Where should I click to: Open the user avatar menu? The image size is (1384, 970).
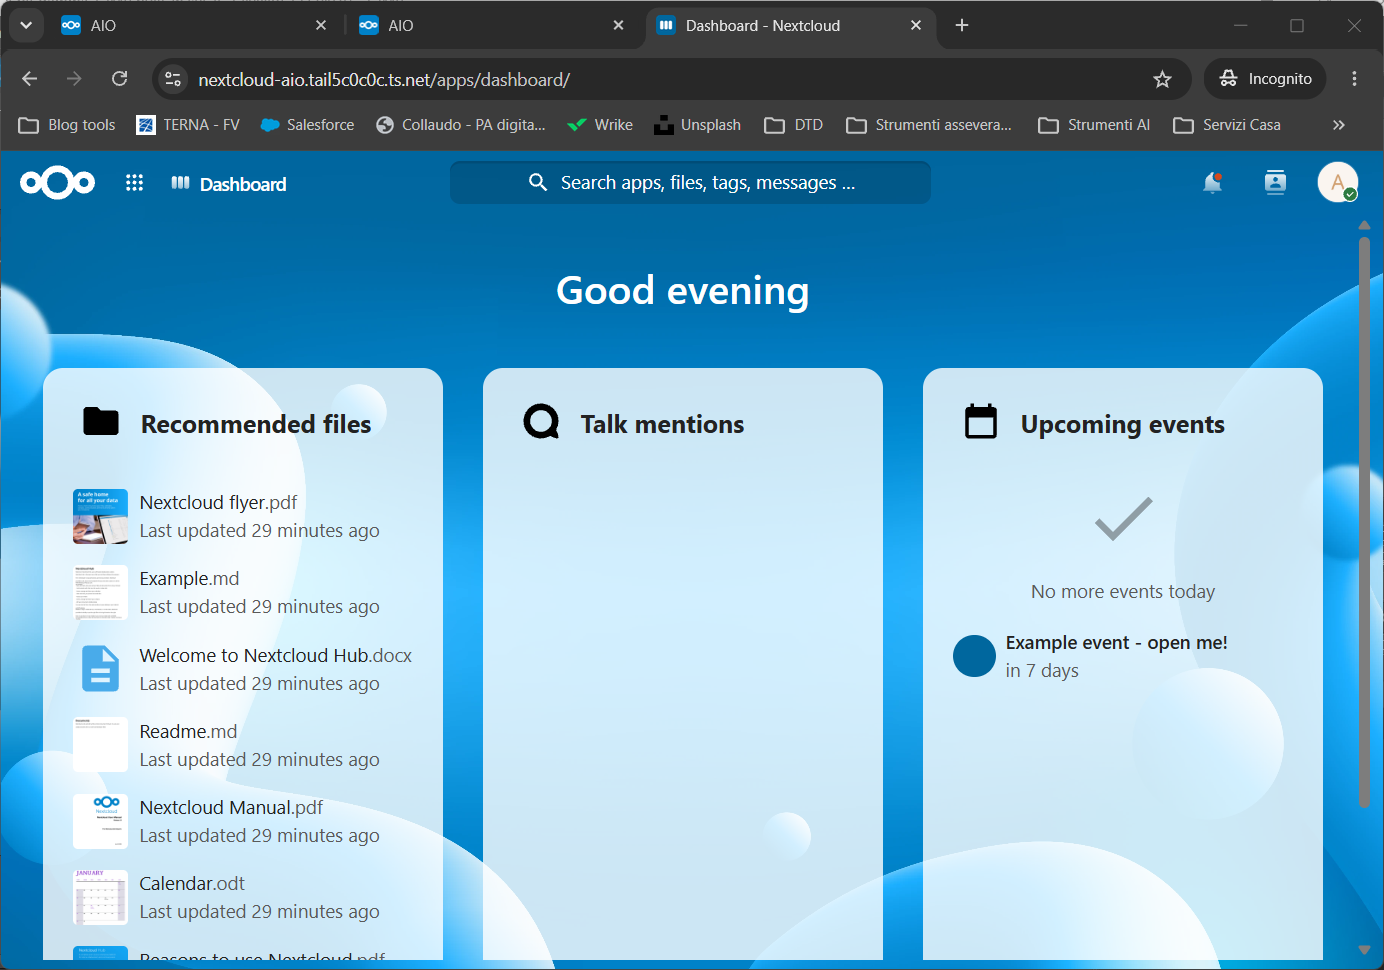click(x=1337, y=183)
